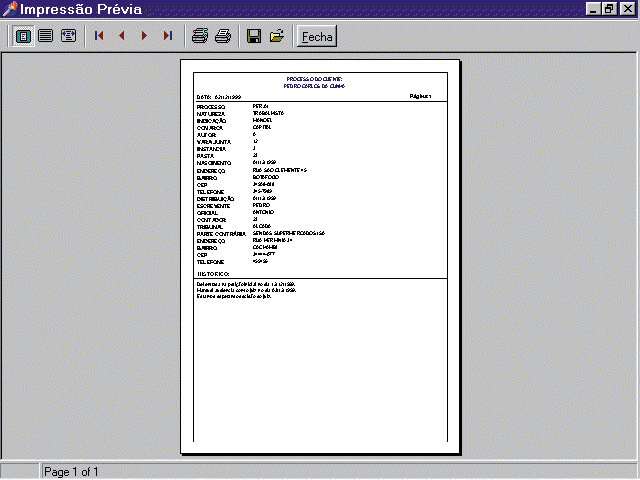Image resolution: width=640 pixels, height=480 pixels.
Task: Save the report using floppy disk icon
Action: [254, 36]
